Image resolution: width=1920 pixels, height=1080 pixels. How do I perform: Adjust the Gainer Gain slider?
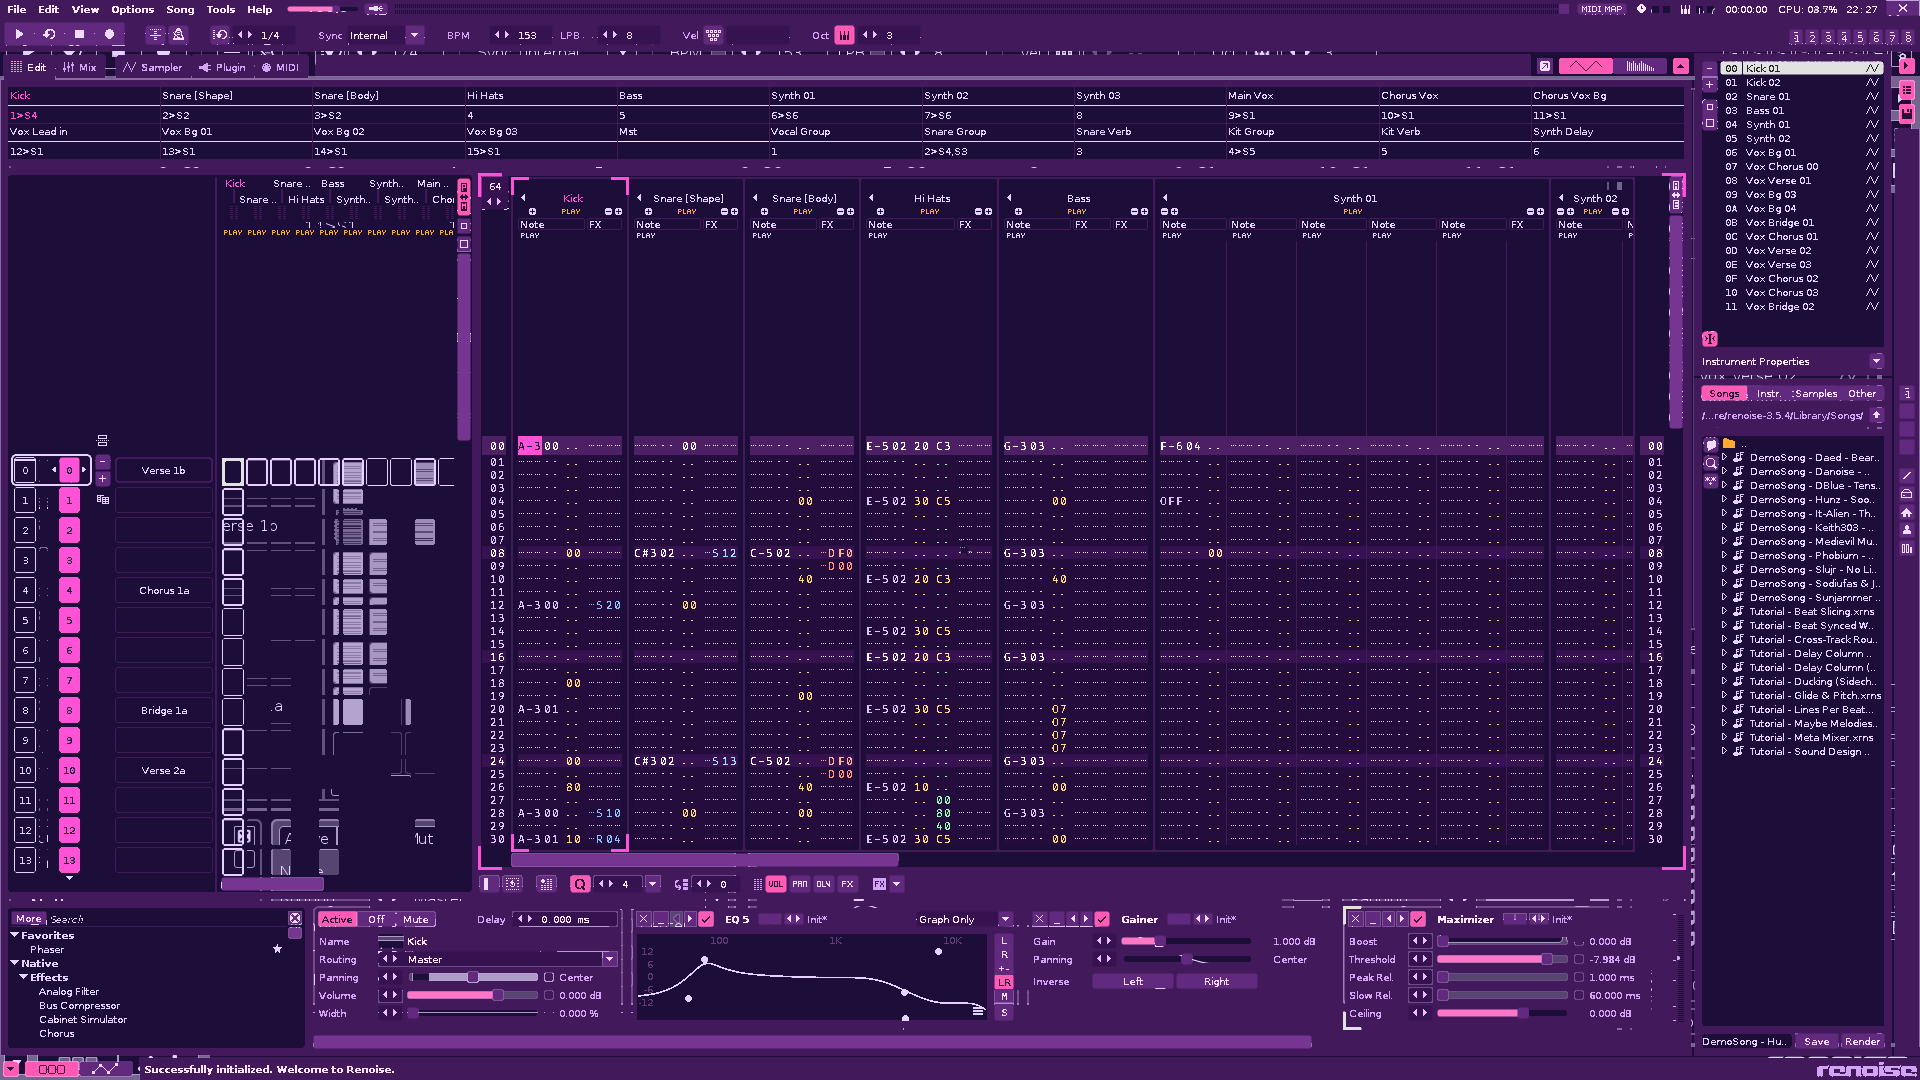(x=1185, y=941)
